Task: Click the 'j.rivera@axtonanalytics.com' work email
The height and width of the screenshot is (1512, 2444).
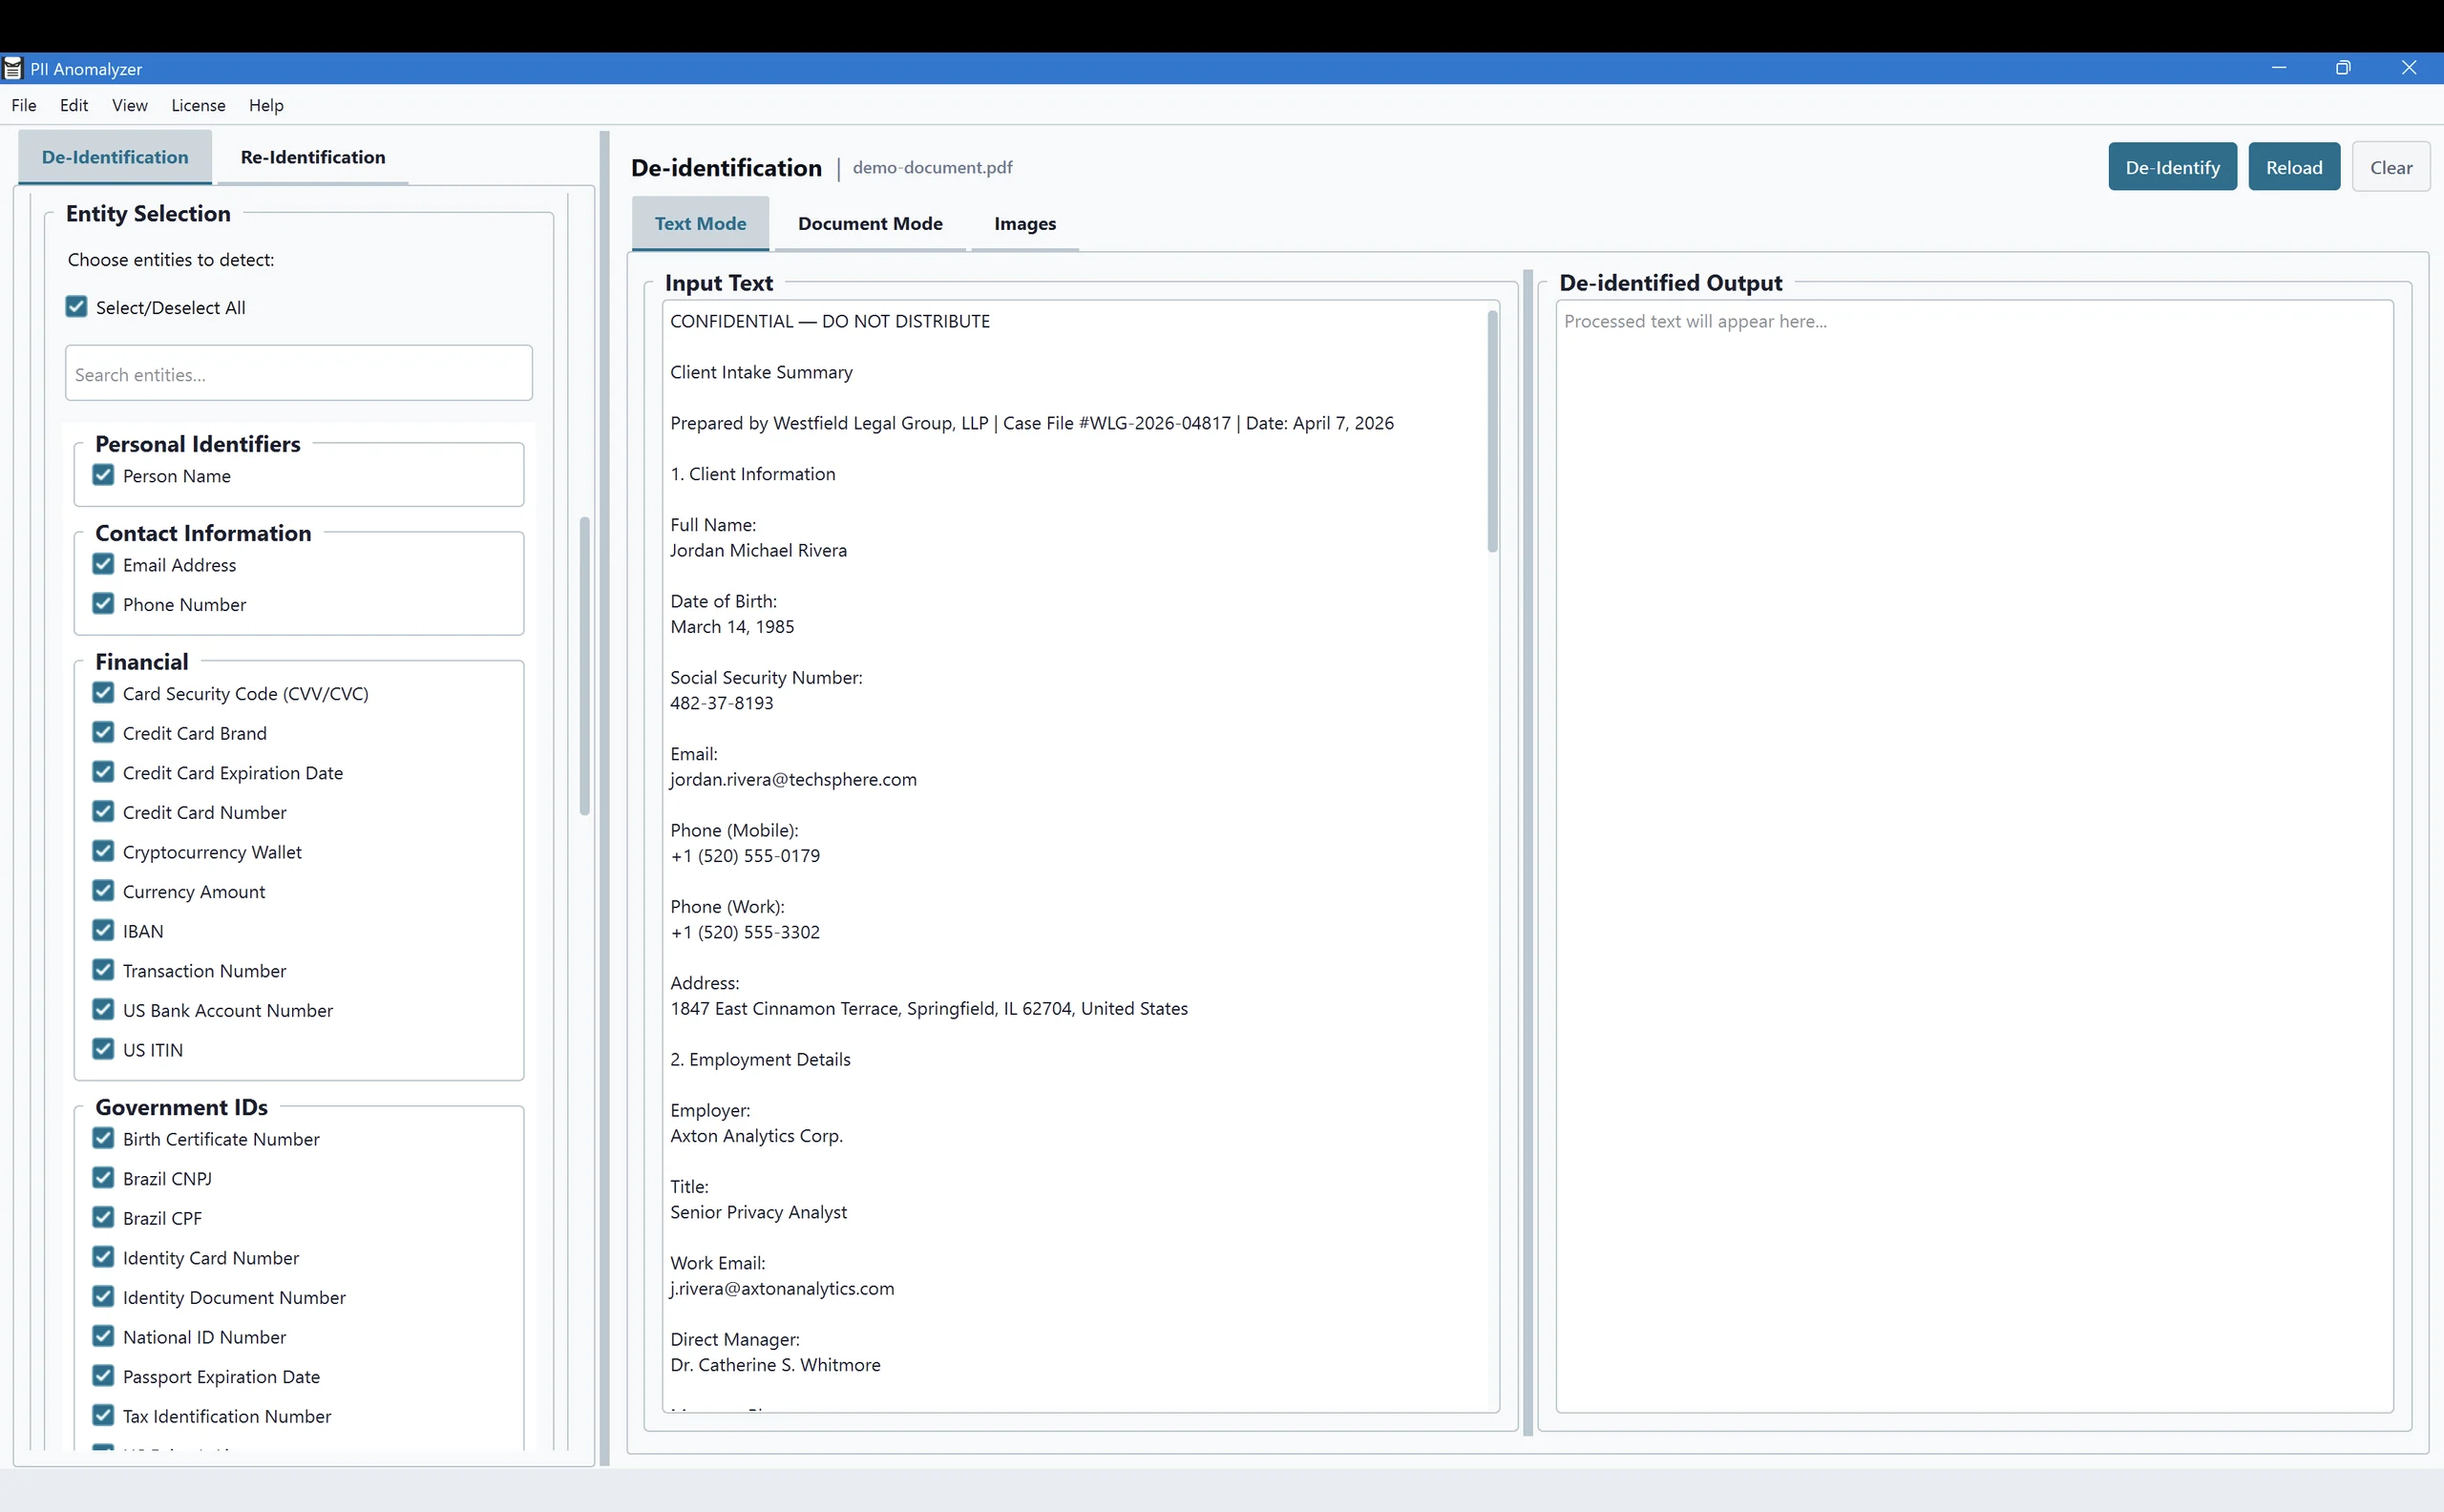Action: (x=782, y=1288)
